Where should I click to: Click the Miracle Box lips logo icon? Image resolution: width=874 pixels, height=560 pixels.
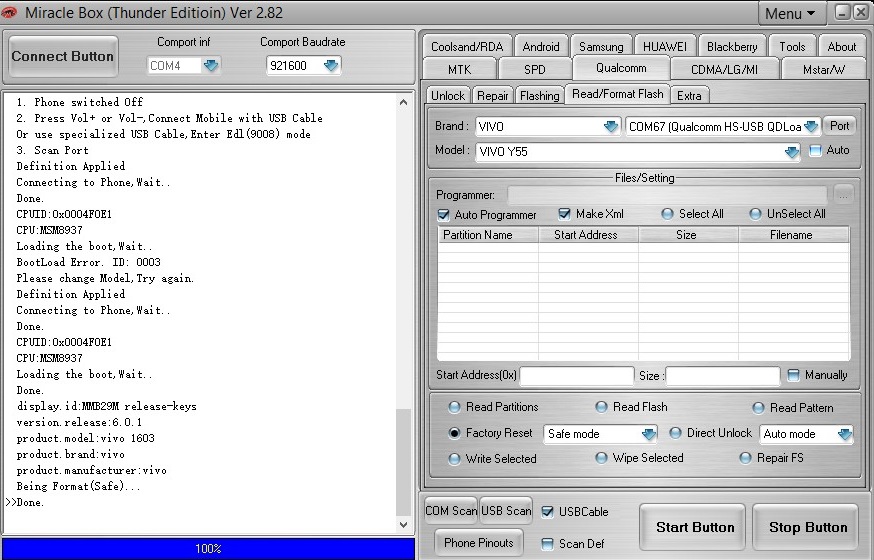point(8,12)
